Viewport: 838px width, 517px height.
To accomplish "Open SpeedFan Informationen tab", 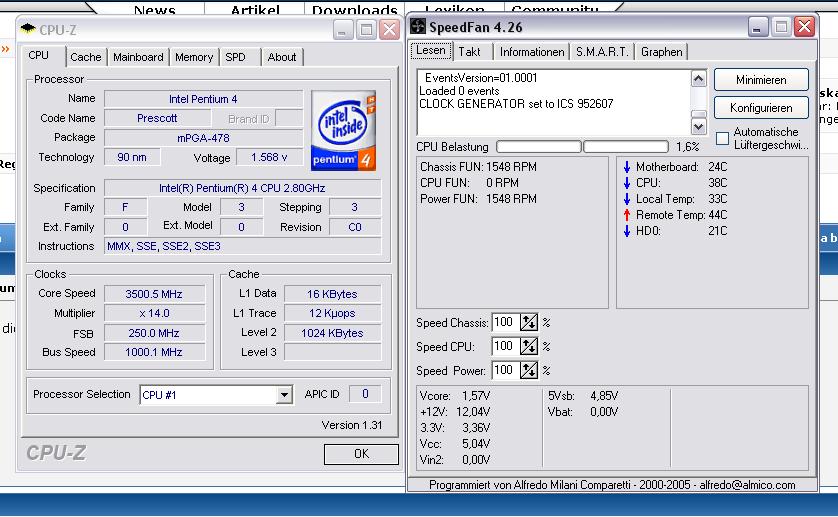I will [x=532, y=52].
